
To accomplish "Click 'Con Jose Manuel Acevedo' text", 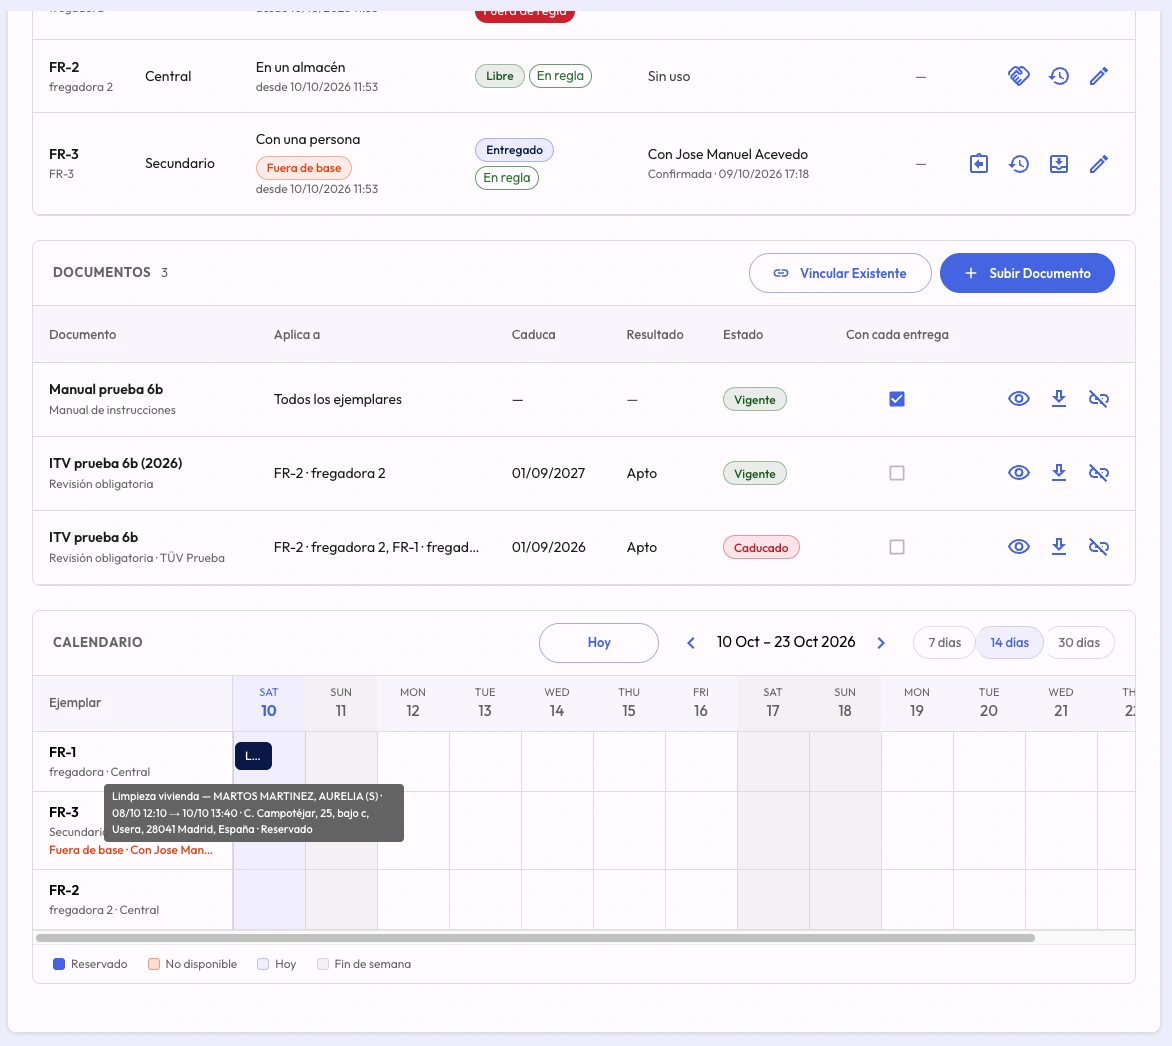I will [x=727, y=155].
